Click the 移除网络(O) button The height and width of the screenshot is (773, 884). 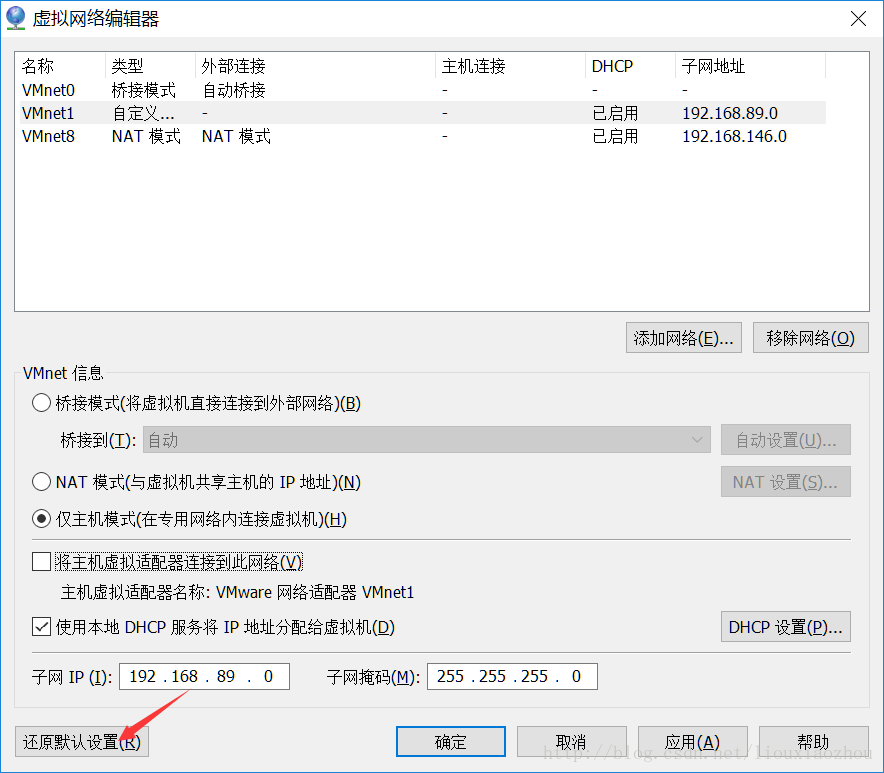pos(810,338)
